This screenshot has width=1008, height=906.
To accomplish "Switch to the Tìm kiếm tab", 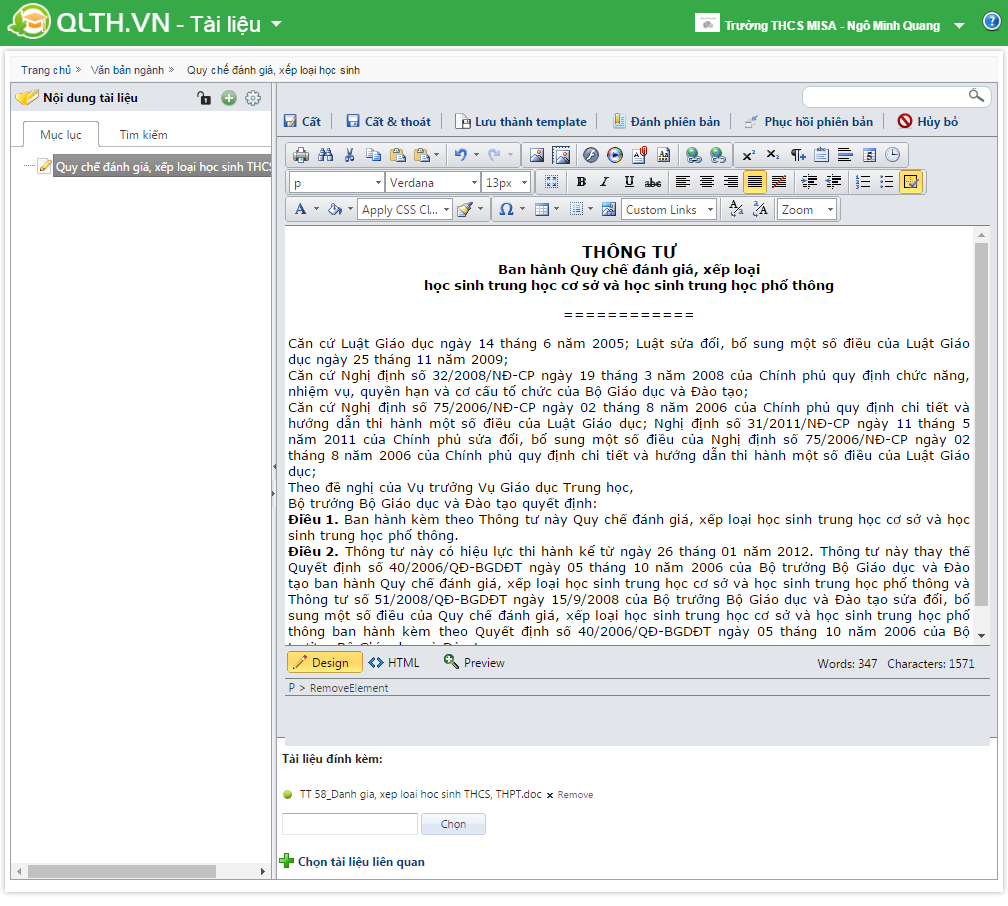I will pos(143,134).
